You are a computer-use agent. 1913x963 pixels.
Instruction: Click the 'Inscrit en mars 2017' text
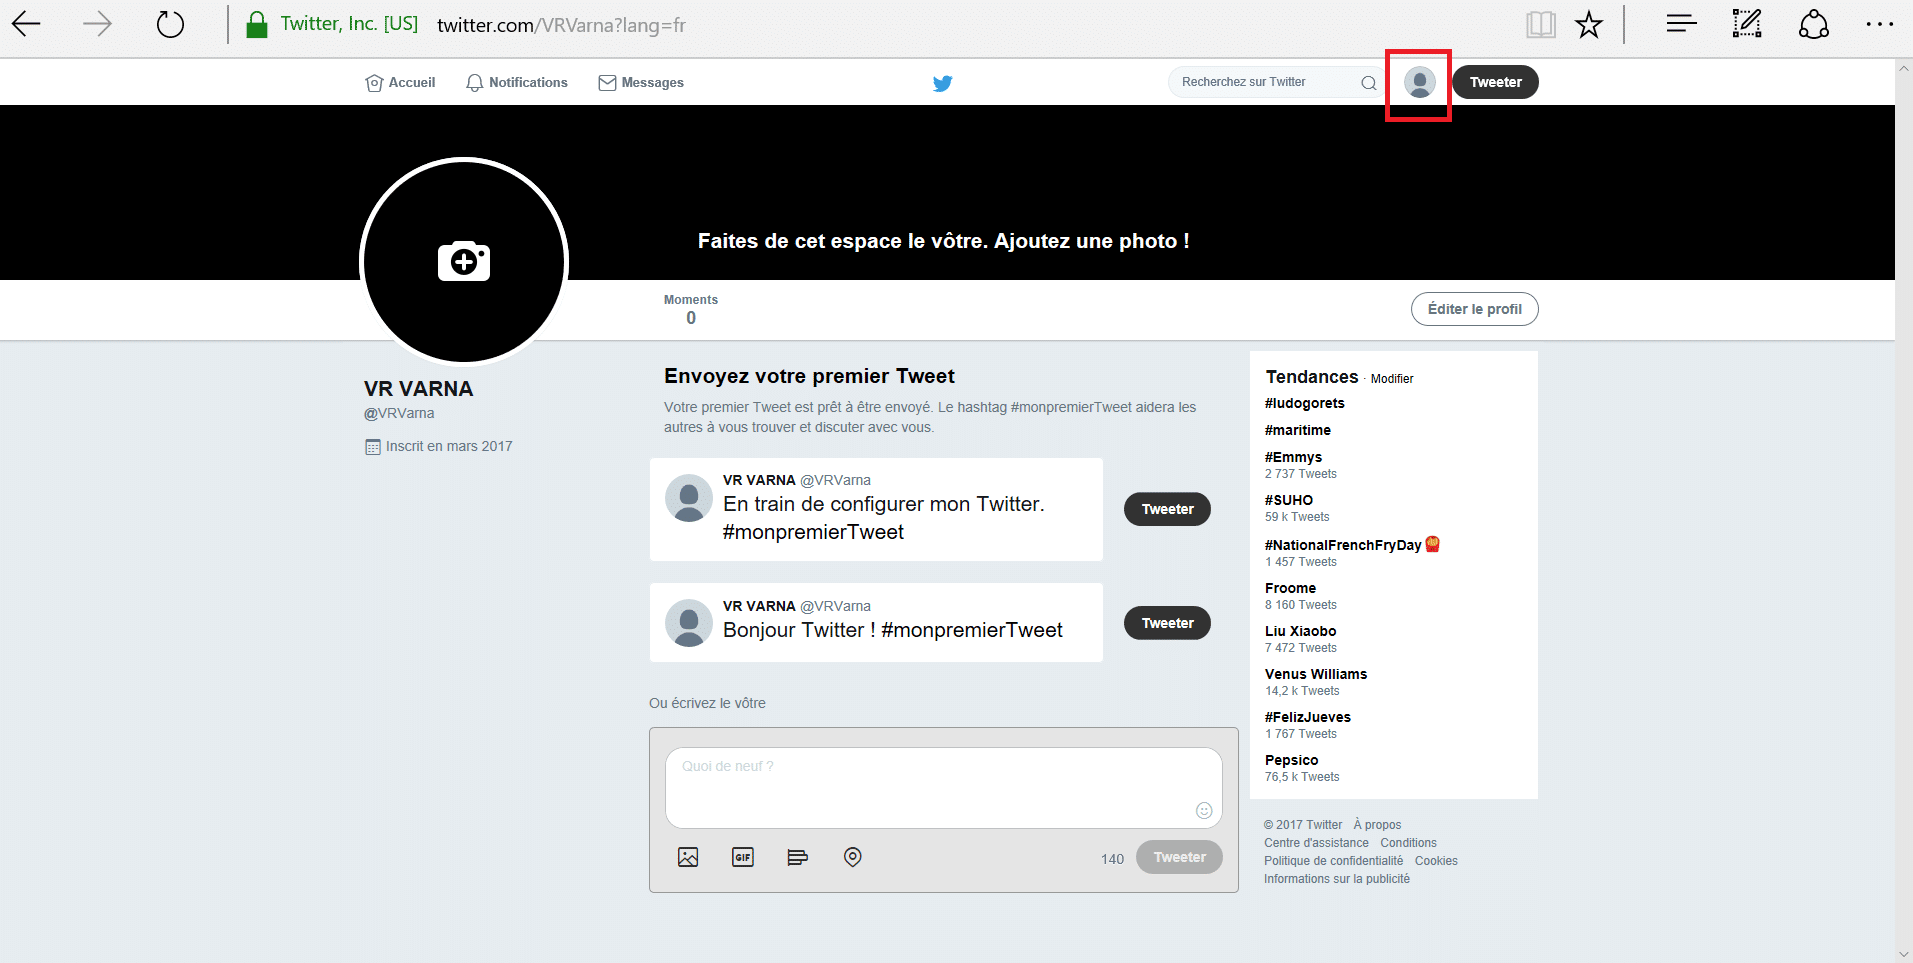coord(449,446)
